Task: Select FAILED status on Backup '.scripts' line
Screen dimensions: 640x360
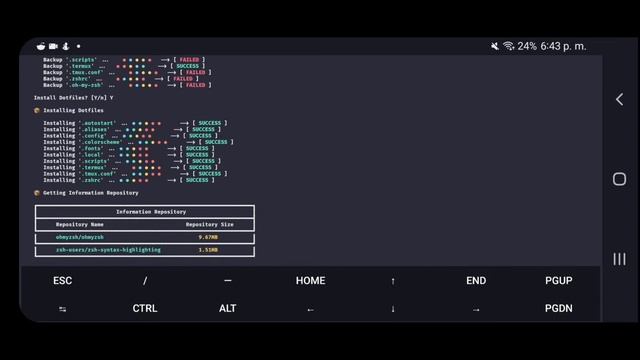Action: tap(189, 60)
